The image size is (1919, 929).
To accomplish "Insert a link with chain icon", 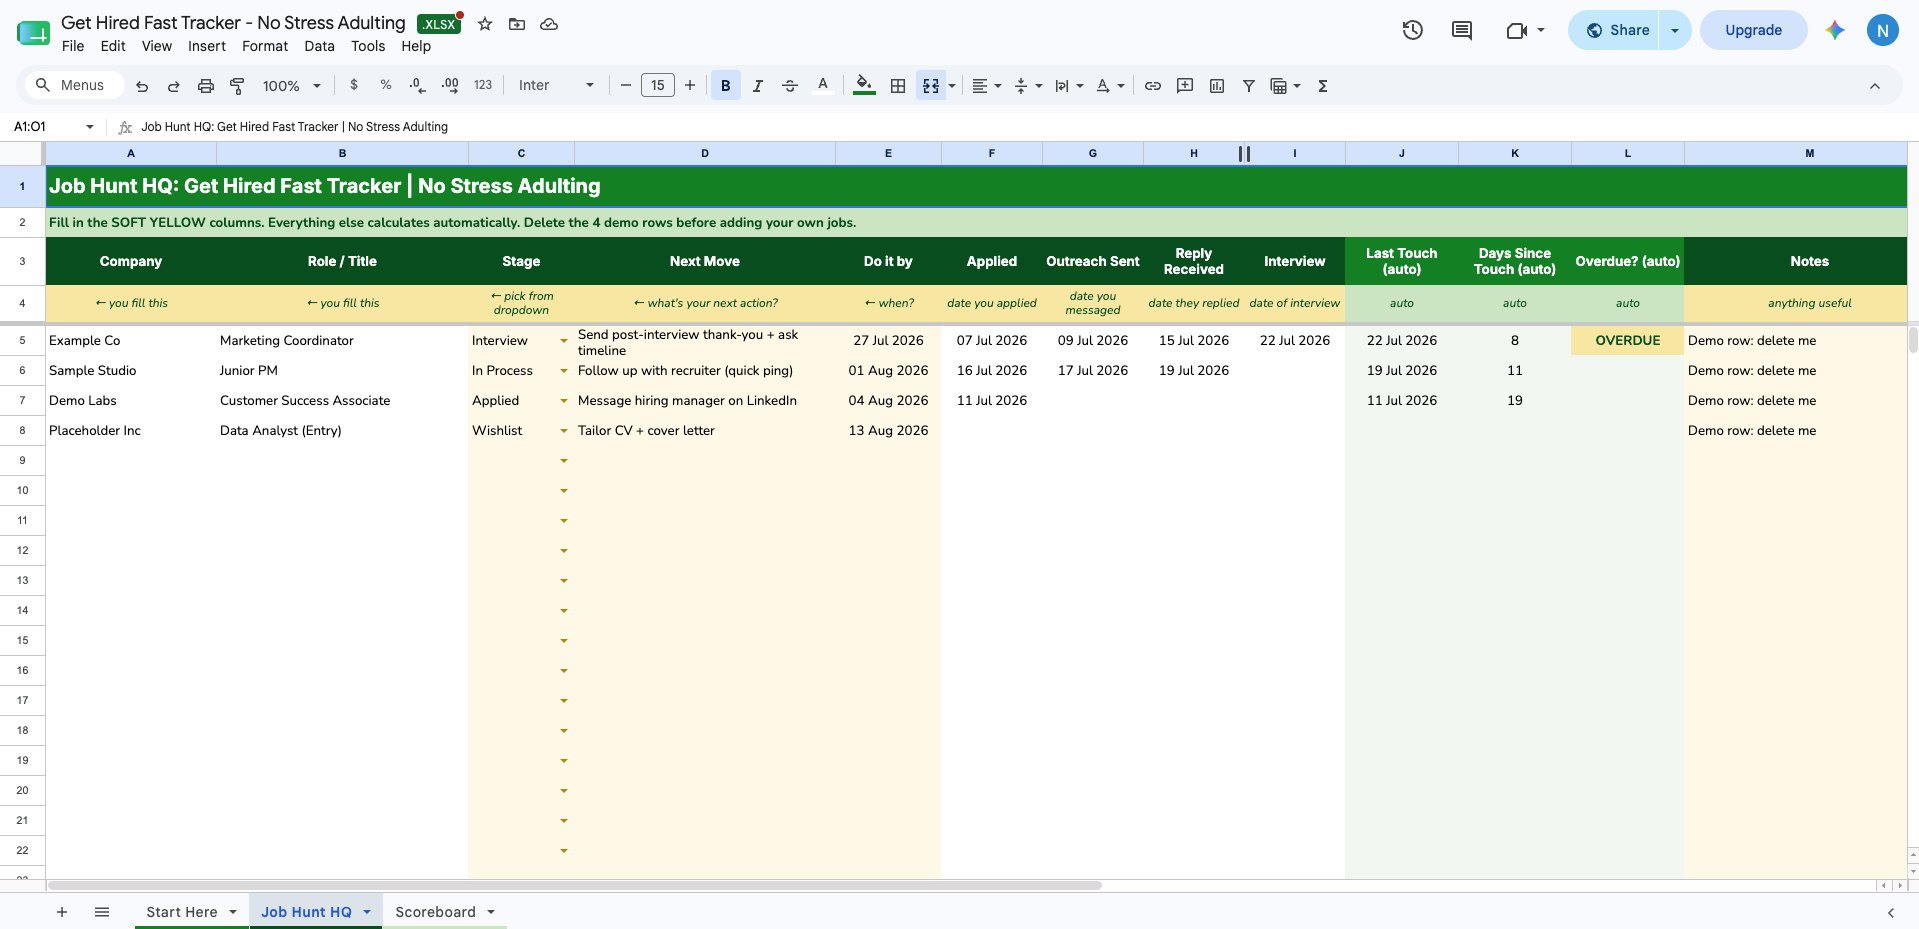I will coord(1153,86).
